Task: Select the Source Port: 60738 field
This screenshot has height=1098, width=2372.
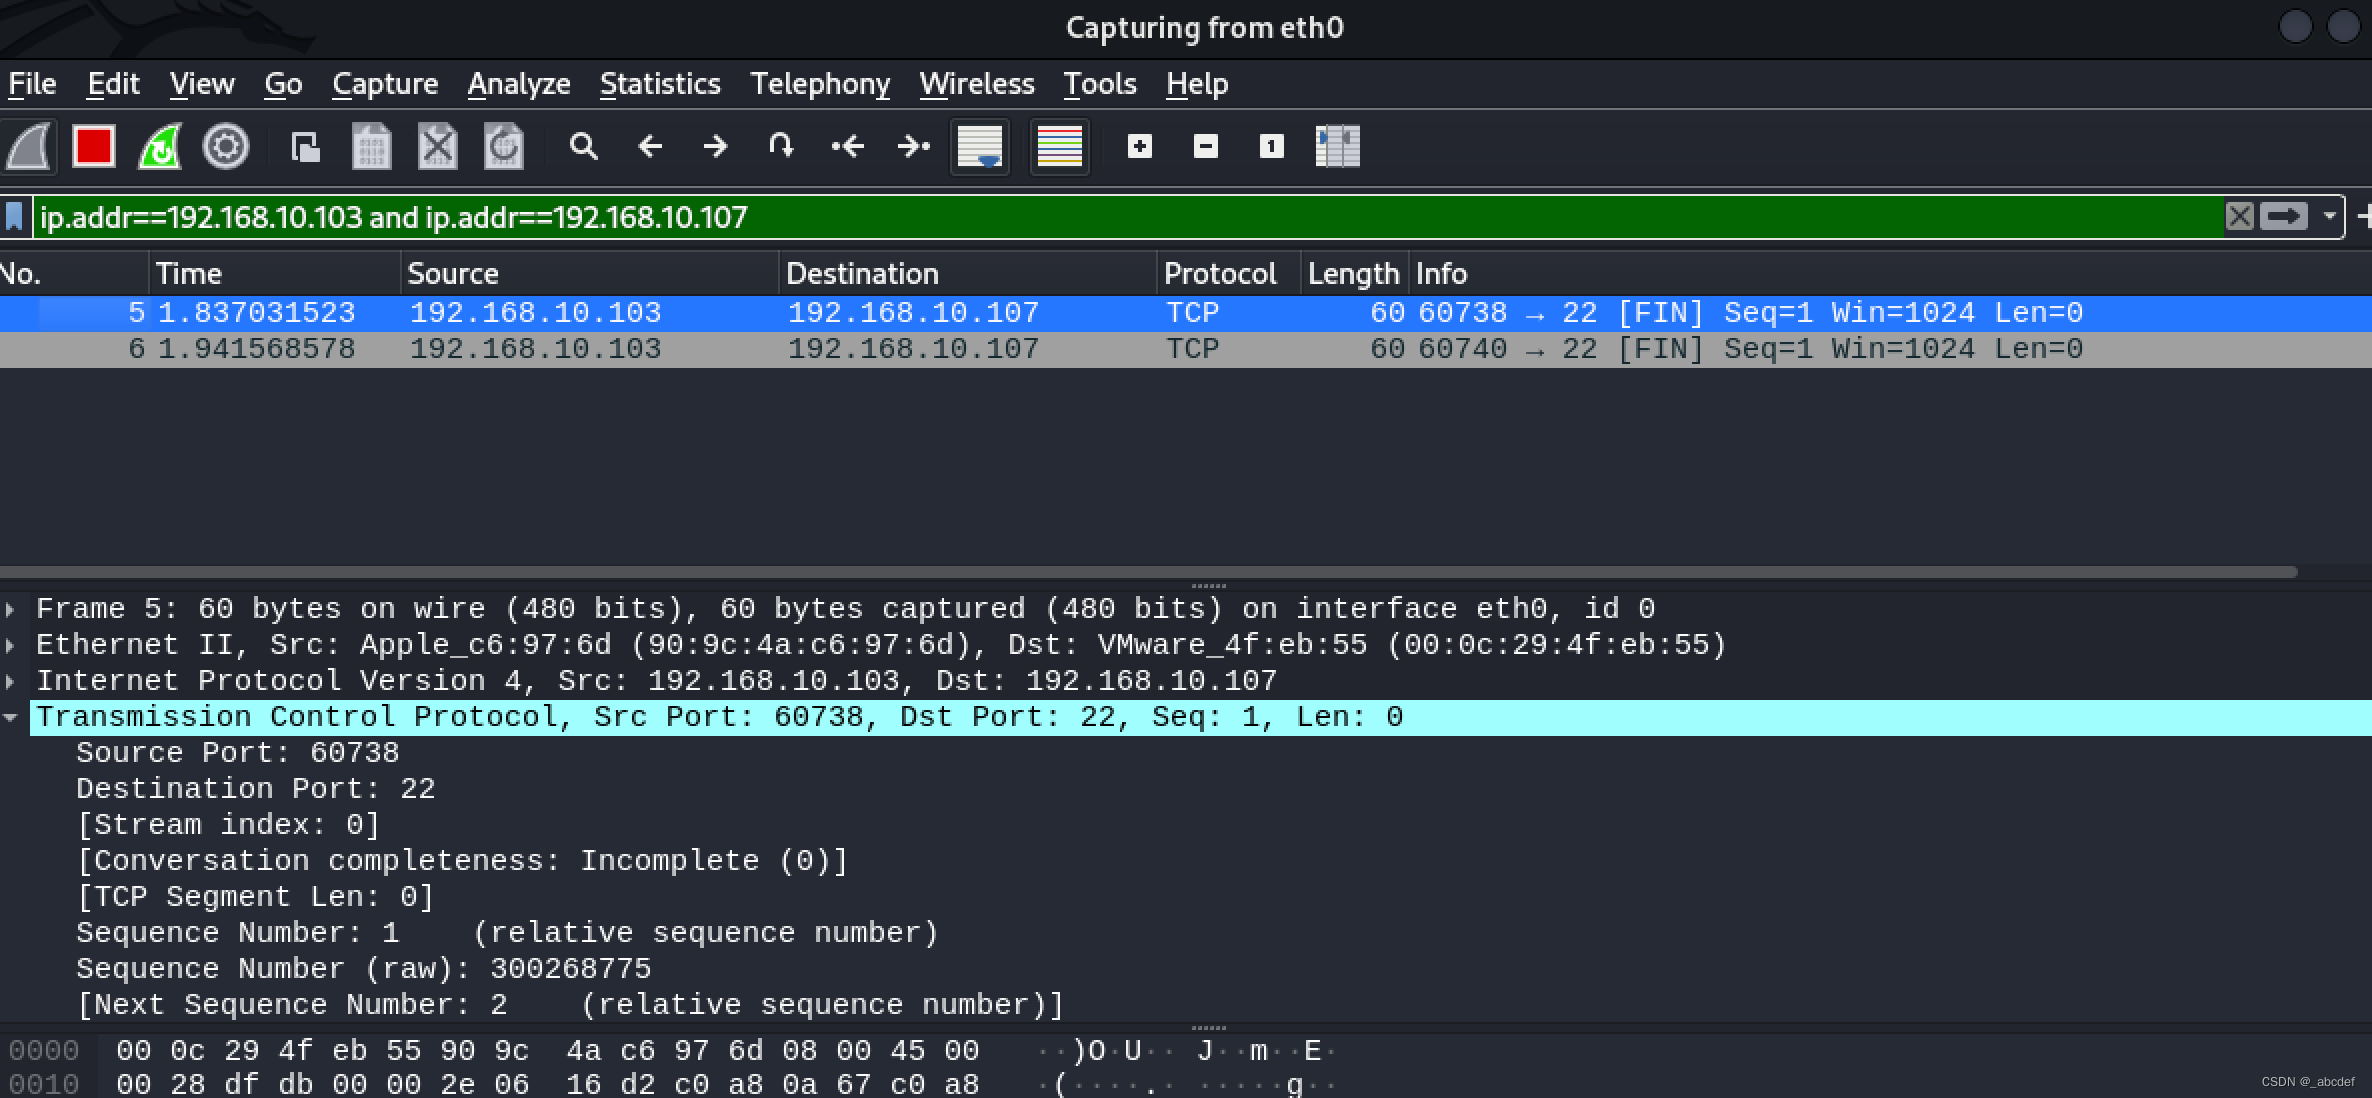Action: click(238, 753)
